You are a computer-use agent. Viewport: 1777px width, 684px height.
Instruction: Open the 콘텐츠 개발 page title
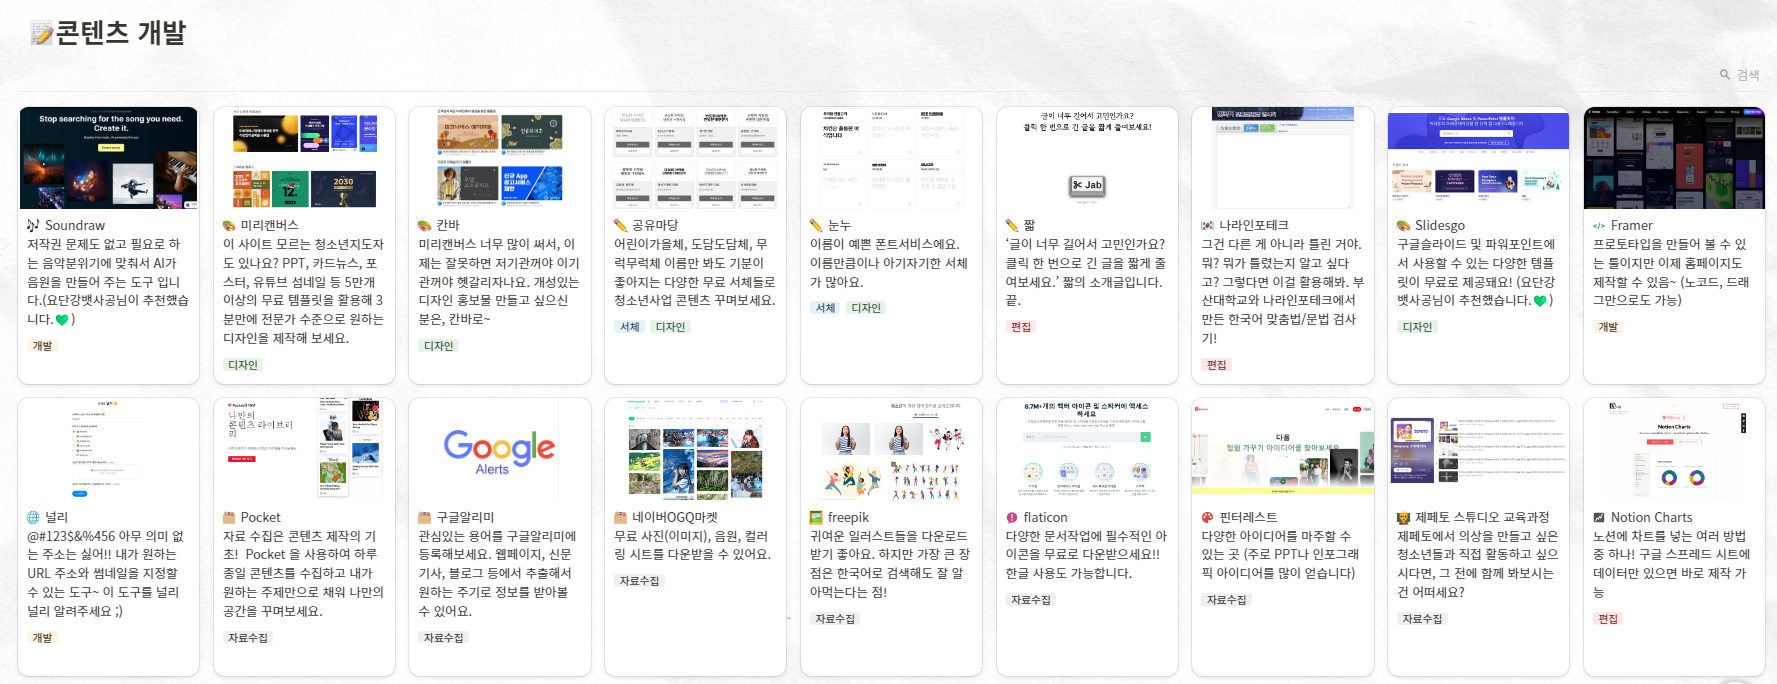click(121, 33)
